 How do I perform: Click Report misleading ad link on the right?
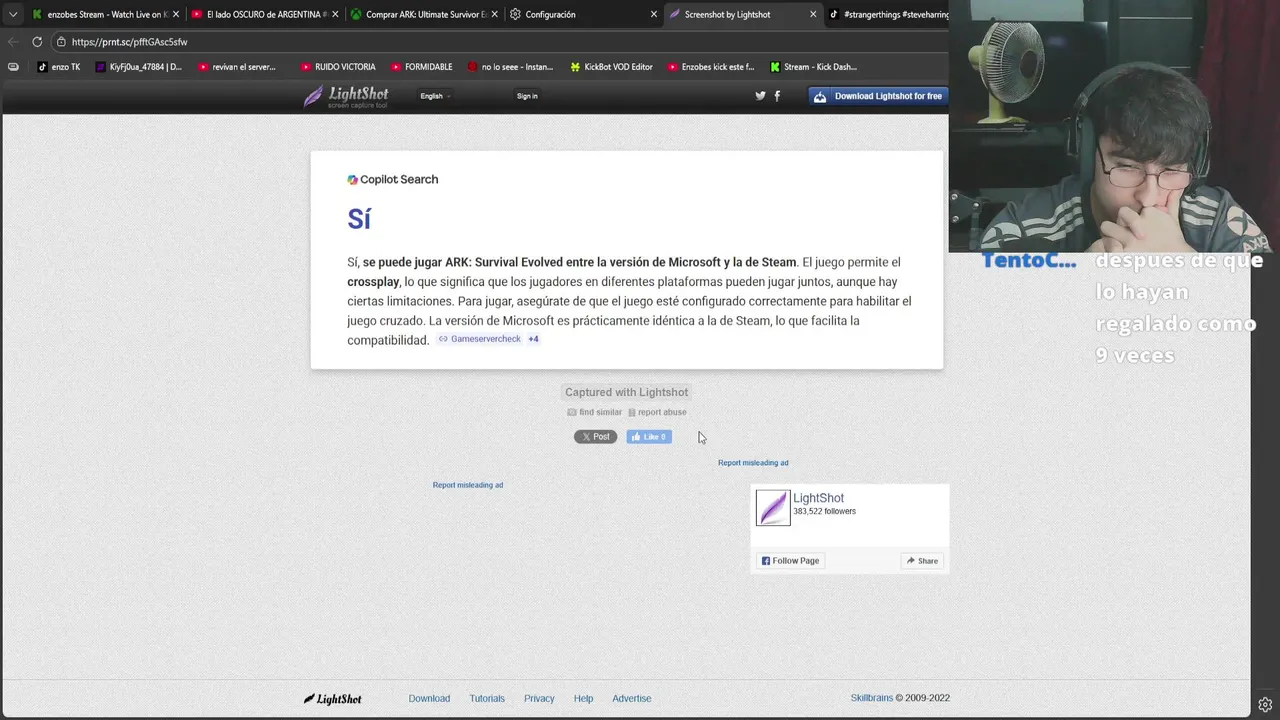tap(753, 463)
